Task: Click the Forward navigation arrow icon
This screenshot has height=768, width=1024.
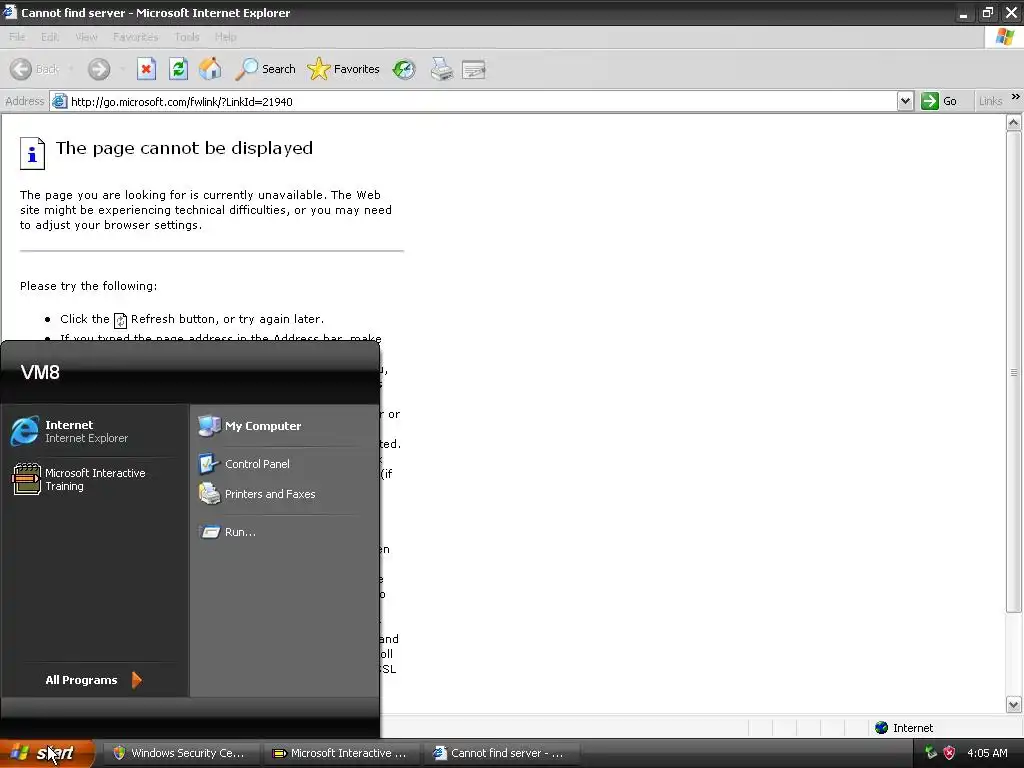Action: (x=99, y=69)
